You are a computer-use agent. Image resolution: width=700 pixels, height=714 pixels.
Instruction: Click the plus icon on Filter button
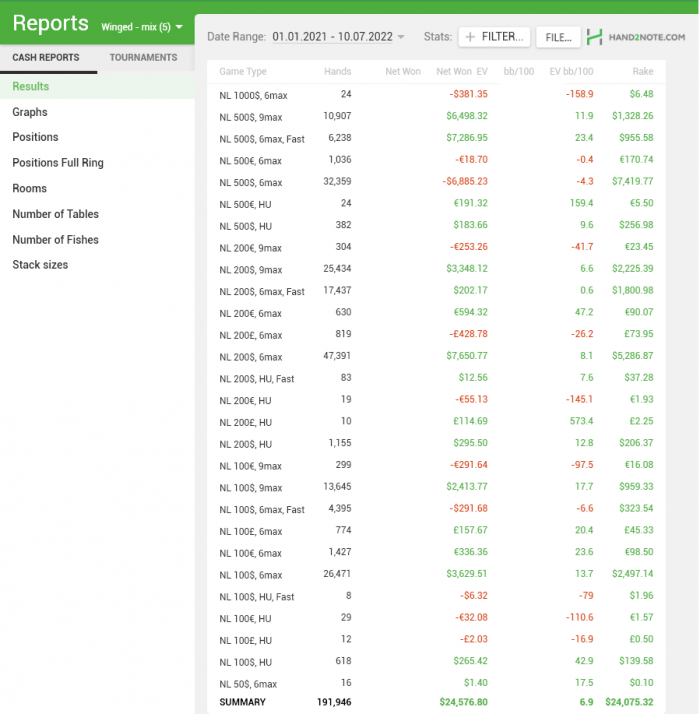pos(470,37)
